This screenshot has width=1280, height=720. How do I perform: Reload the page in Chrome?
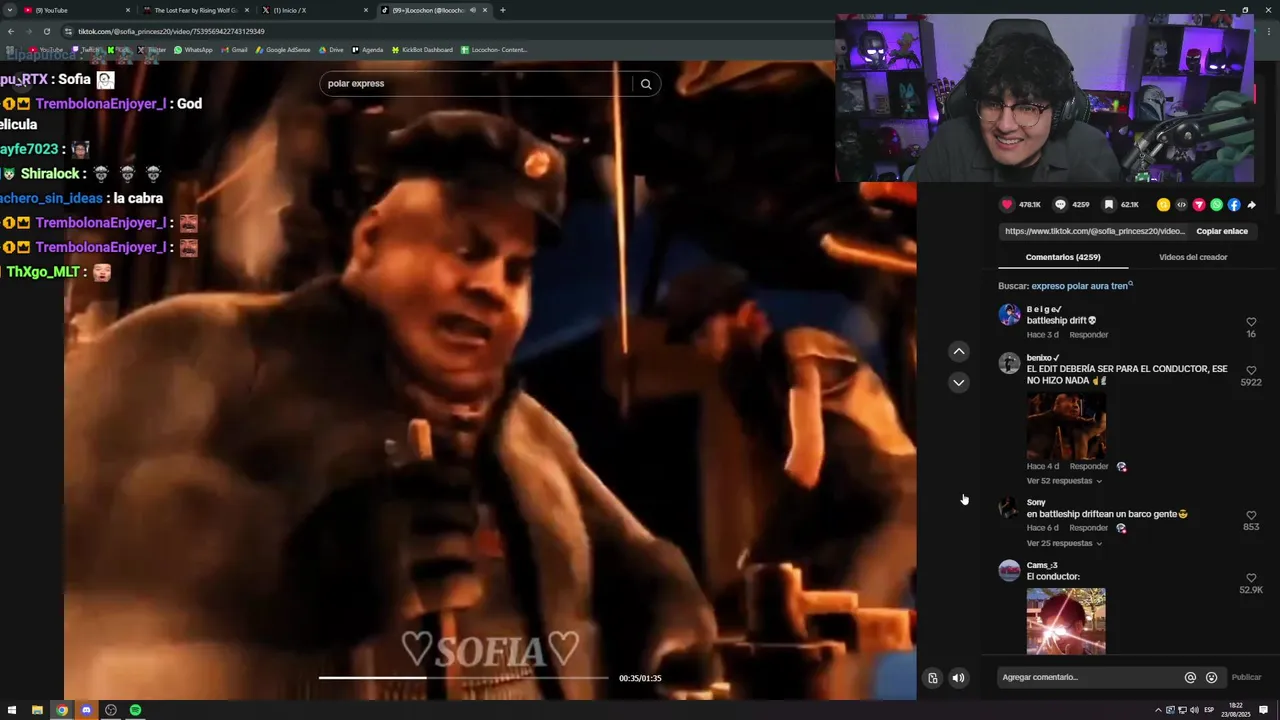click(x=46, y=31)
